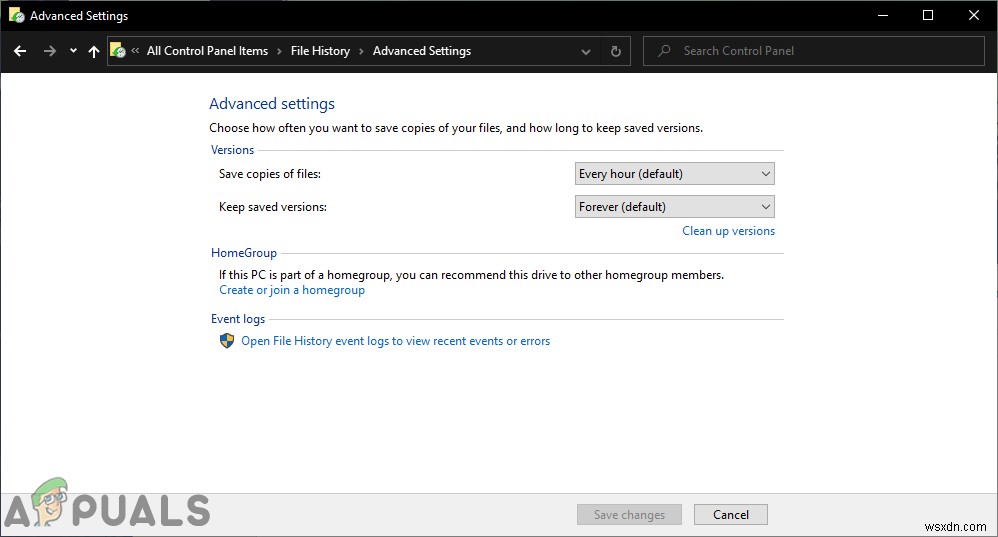The image size is (998, 537).
Task: Open the Keep saved versions dropdown
Action: point(675,207)
